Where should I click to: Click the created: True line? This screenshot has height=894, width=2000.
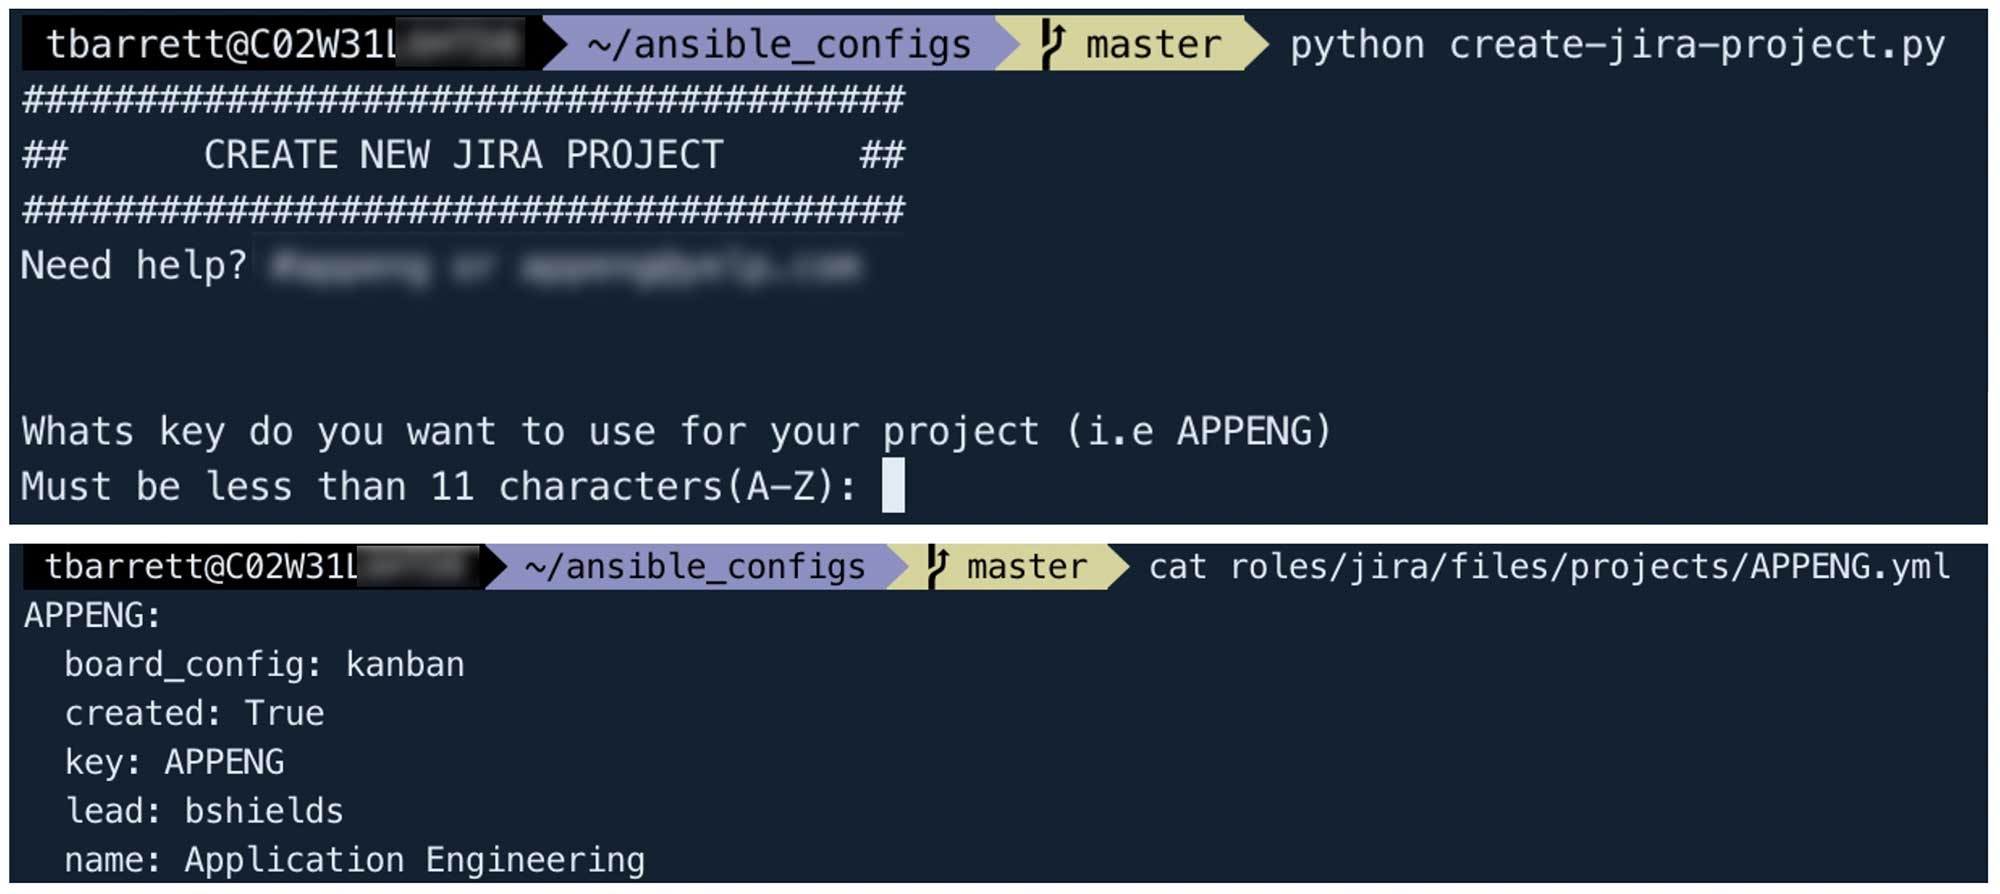195,713
